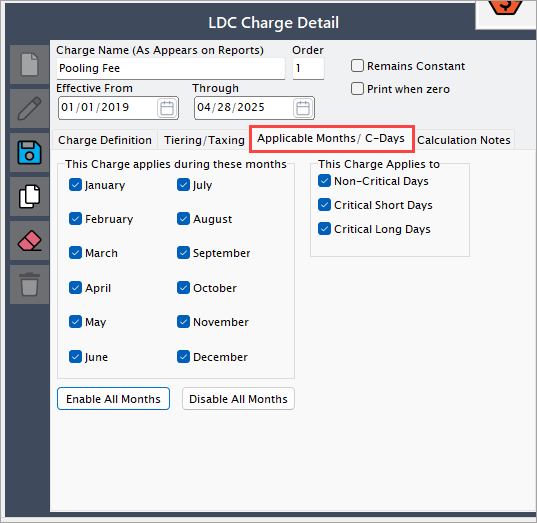Click the duplicate copy pages icon
Screen dimensions: 537x523
click(x=29, y=197)
